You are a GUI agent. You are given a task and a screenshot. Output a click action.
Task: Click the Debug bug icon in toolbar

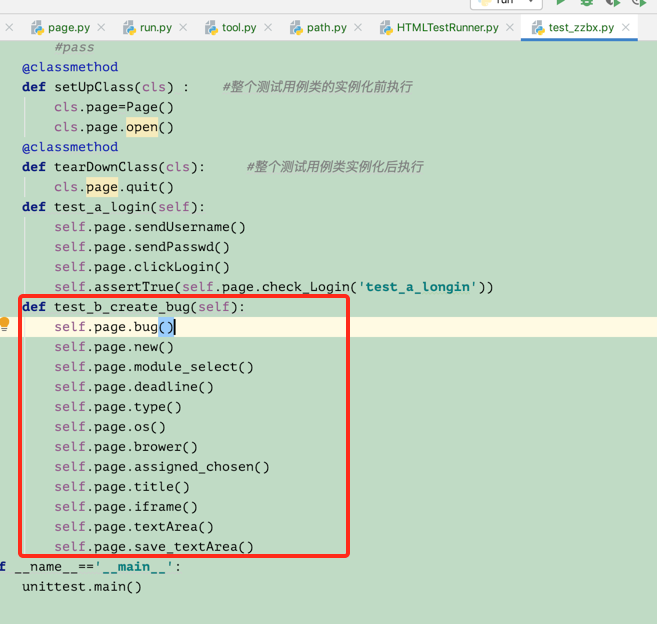[x=587, y=2]
